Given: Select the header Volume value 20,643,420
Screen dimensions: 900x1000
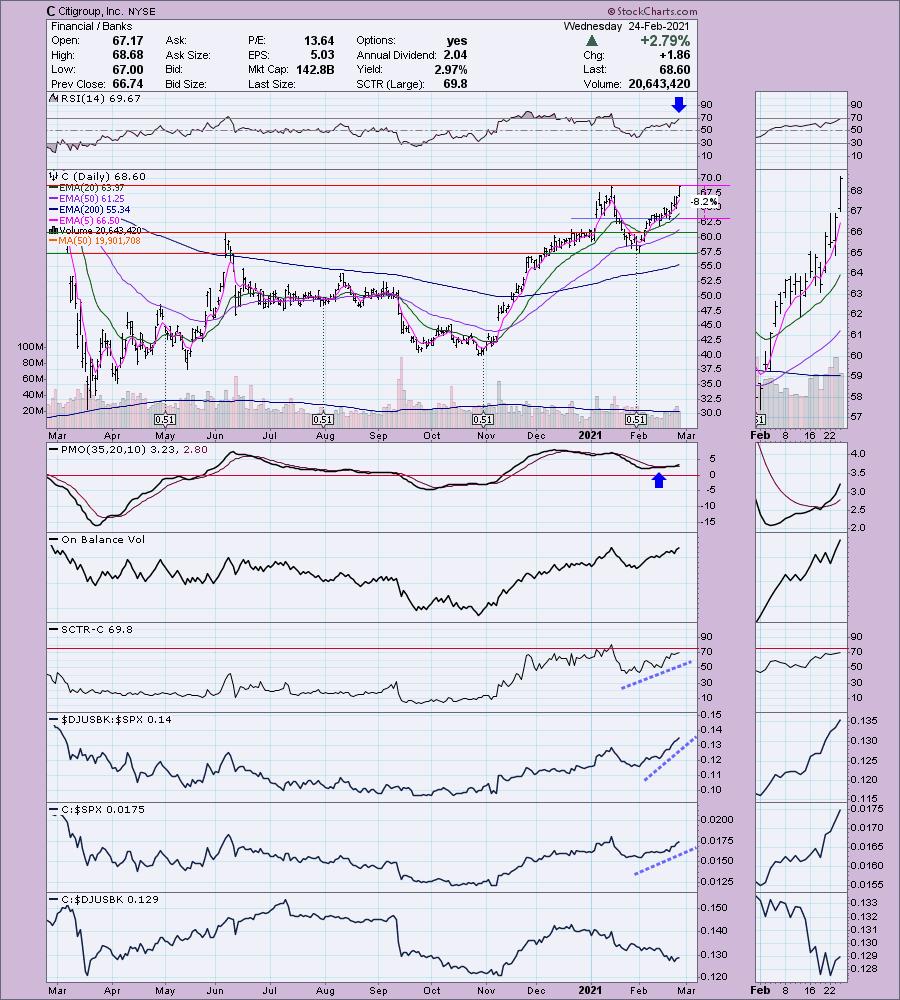Looking at the screenshot, I should pos(659,84).
